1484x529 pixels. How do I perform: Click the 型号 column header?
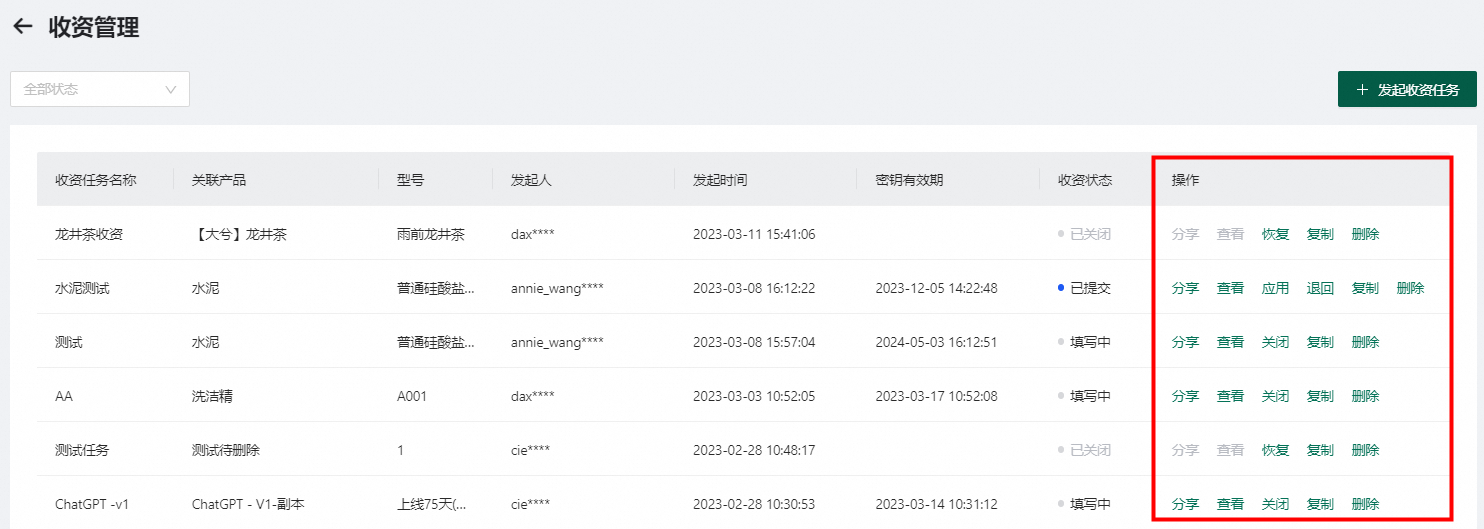(x=410, y=180)
